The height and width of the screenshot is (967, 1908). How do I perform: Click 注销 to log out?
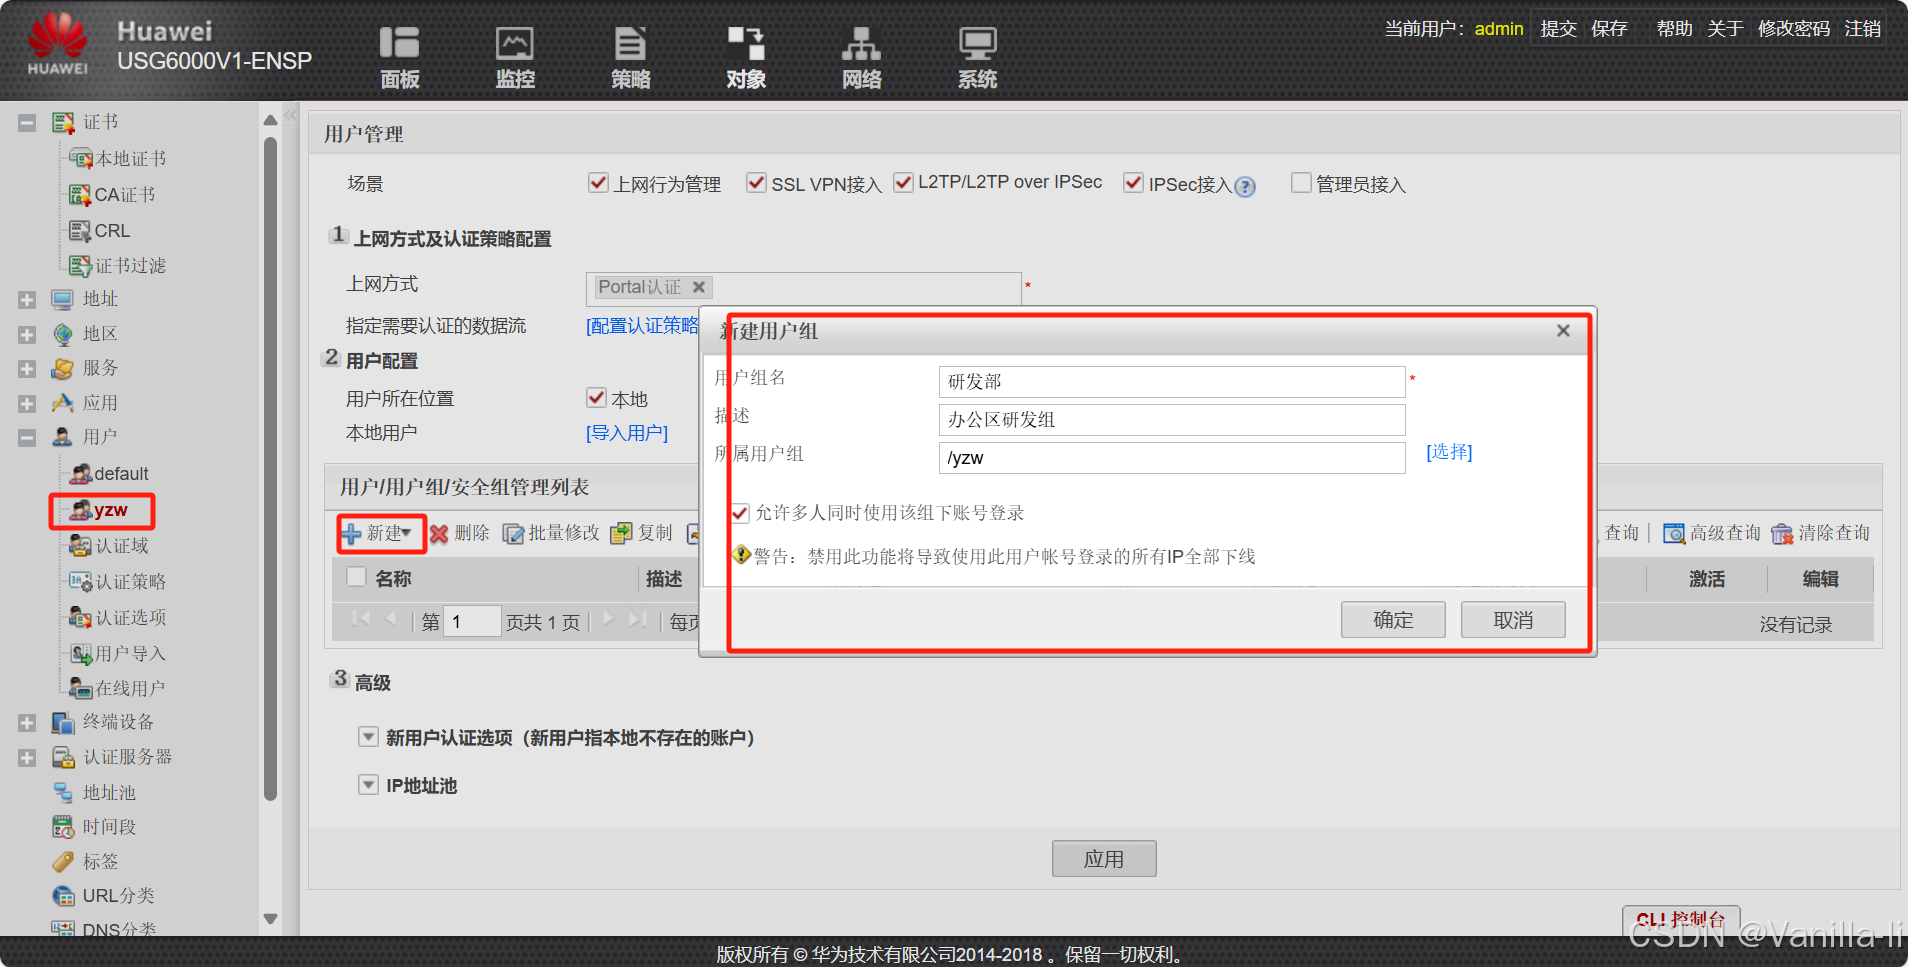pyautogui.click(x=1863, y=29)
